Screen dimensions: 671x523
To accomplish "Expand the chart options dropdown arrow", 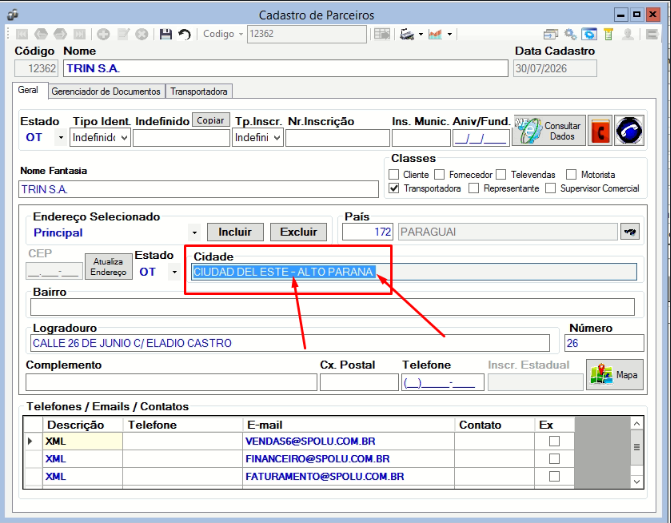I will tap(449, 34).
